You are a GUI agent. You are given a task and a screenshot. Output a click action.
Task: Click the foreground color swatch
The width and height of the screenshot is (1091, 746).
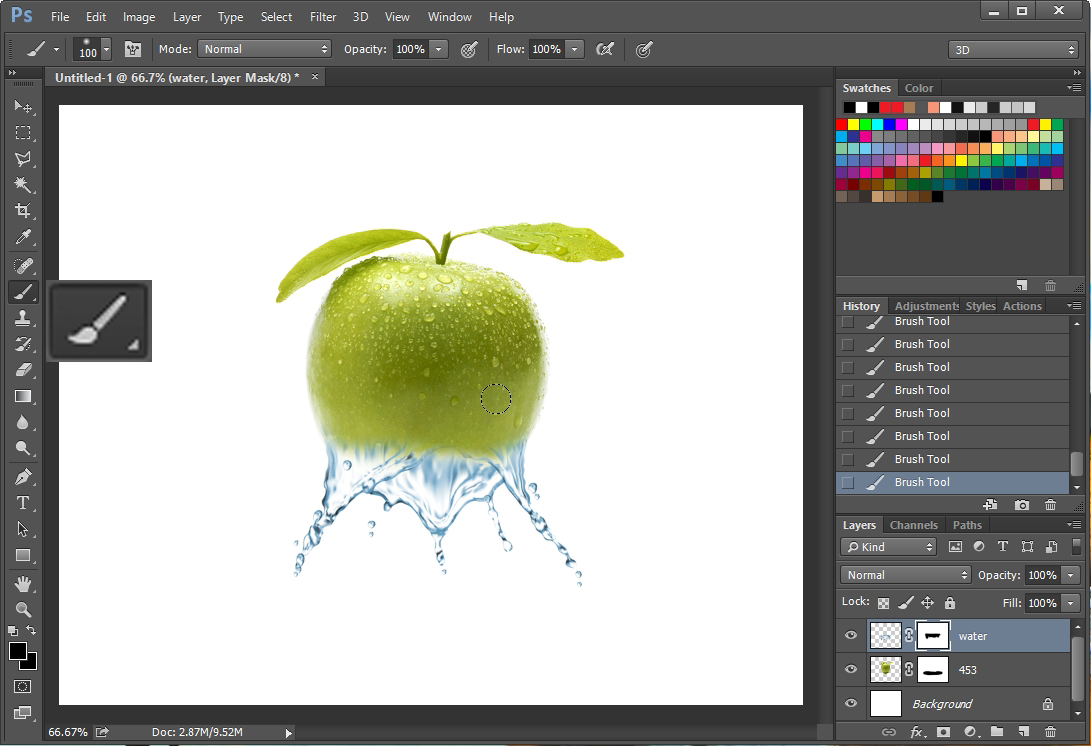(17, 650)
